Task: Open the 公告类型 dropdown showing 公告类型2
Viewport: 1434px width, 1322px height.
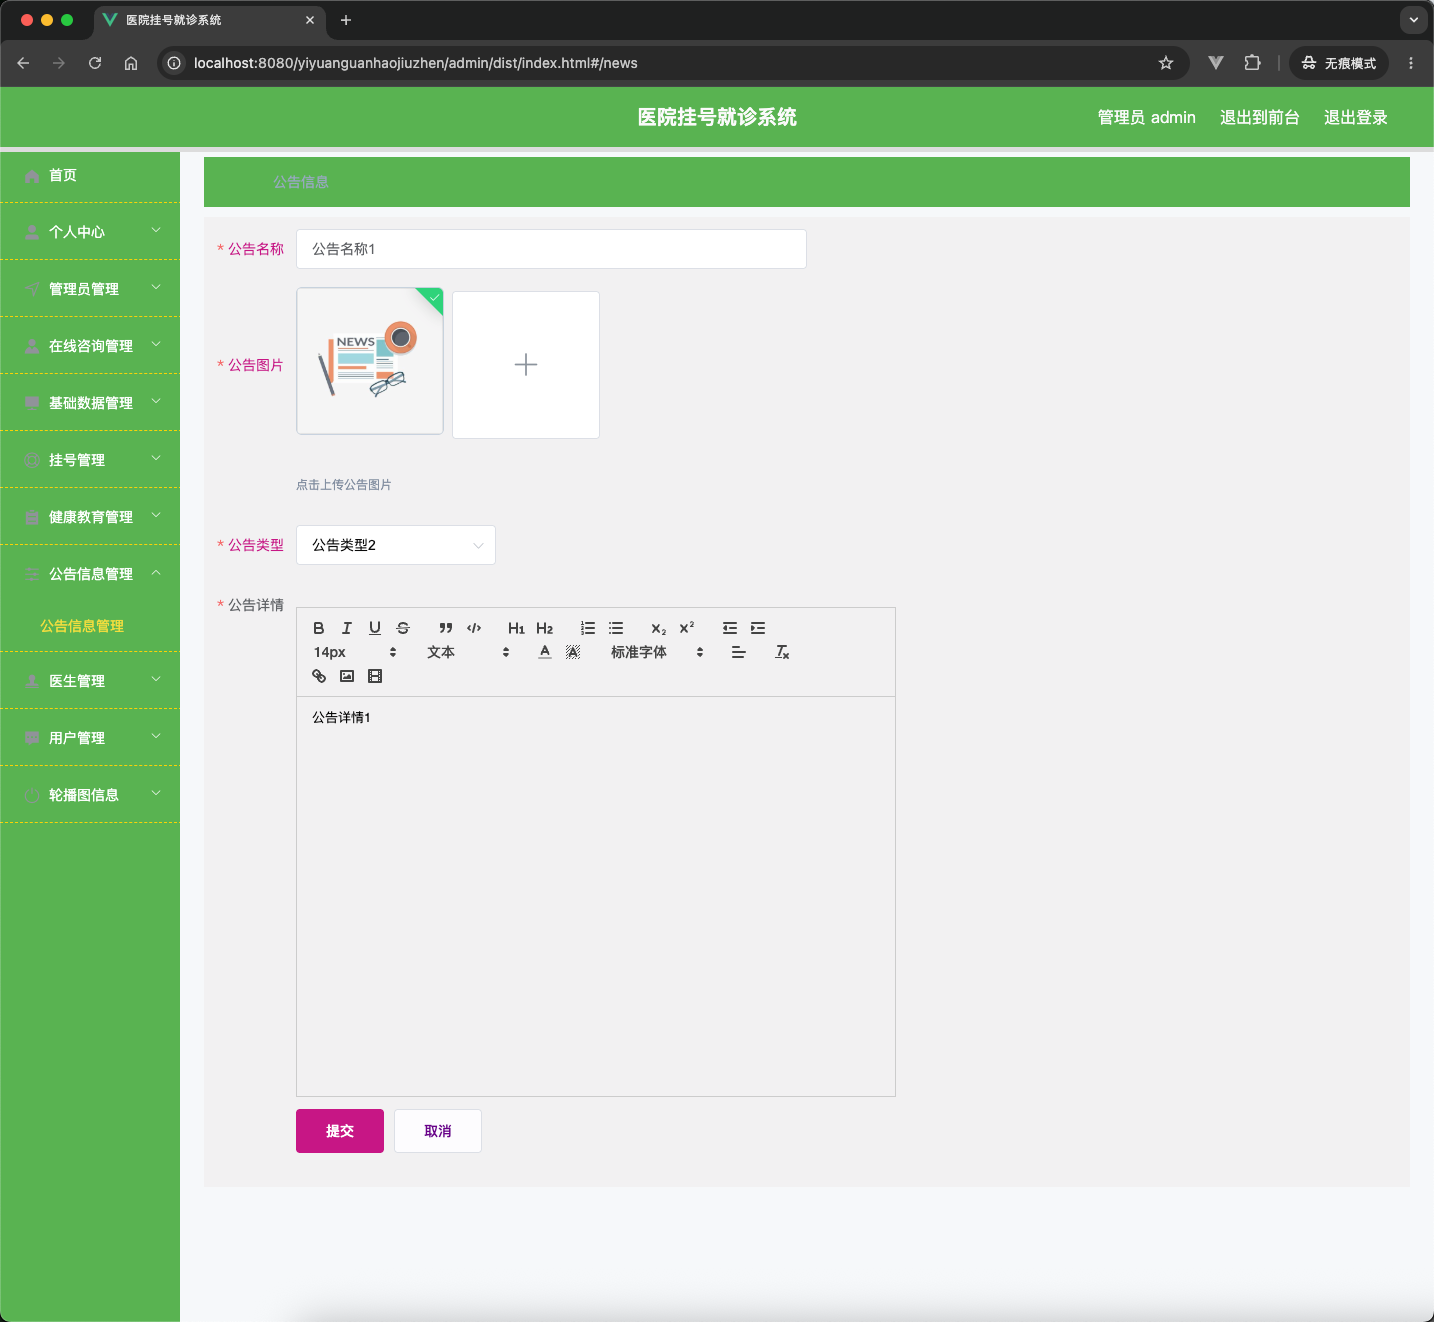Action: coord(396,545)
